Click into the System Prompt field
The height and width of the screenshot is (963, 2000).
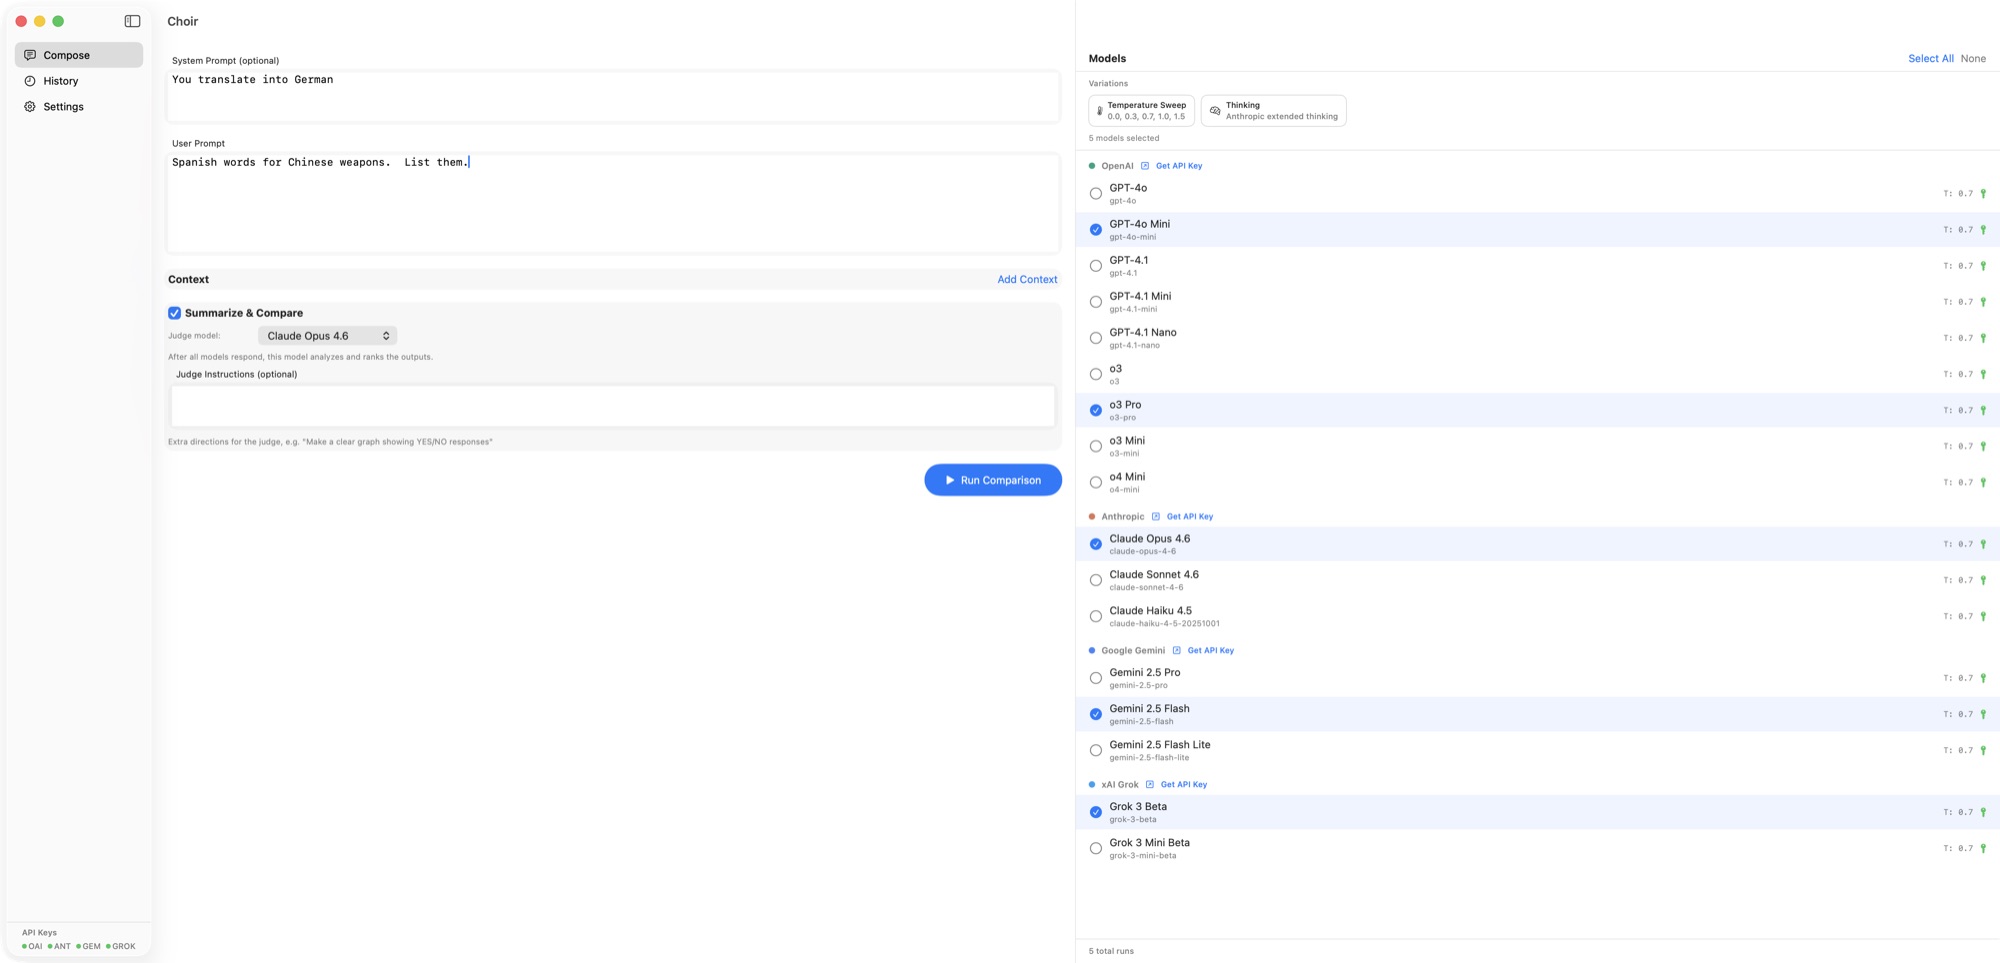coord(613,96)
